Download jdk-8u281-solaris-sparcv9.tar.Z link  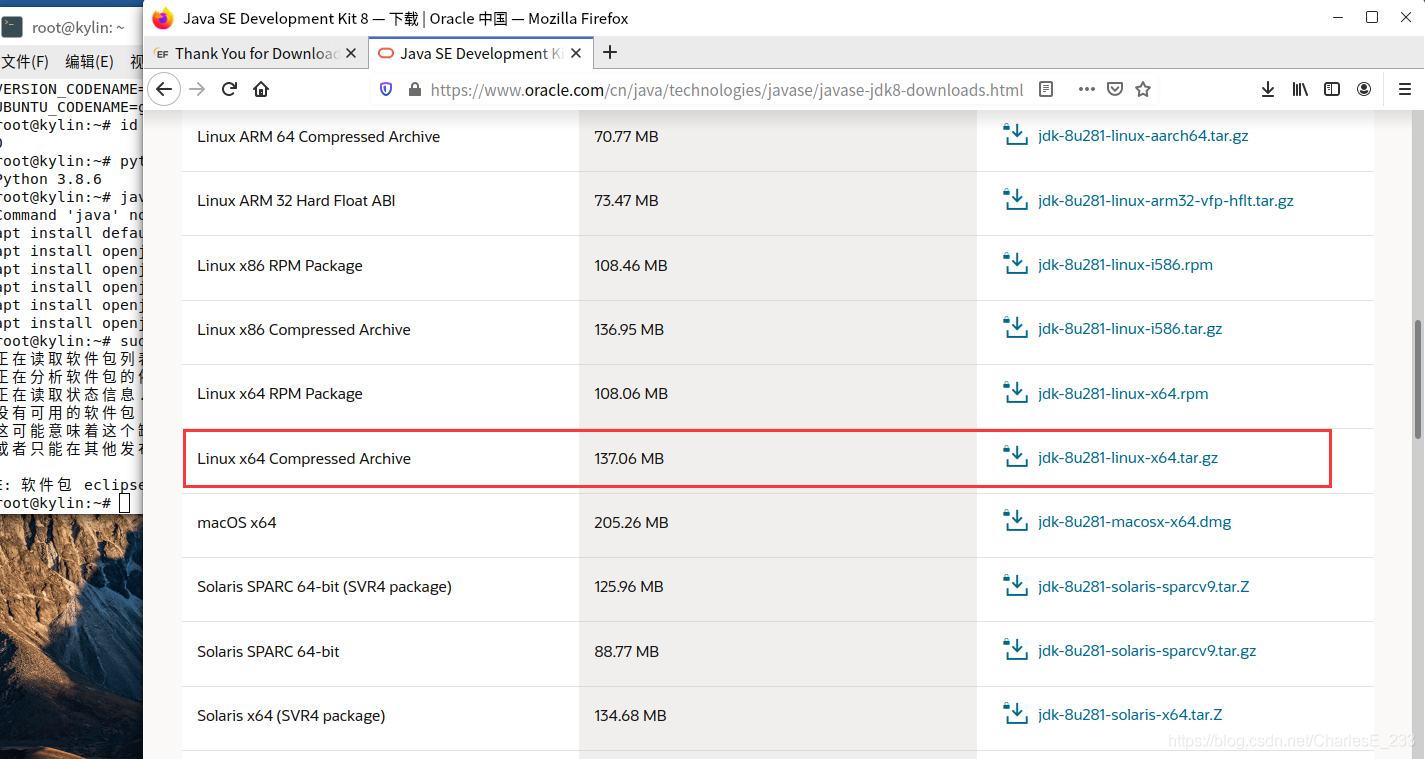(1143, 586)
